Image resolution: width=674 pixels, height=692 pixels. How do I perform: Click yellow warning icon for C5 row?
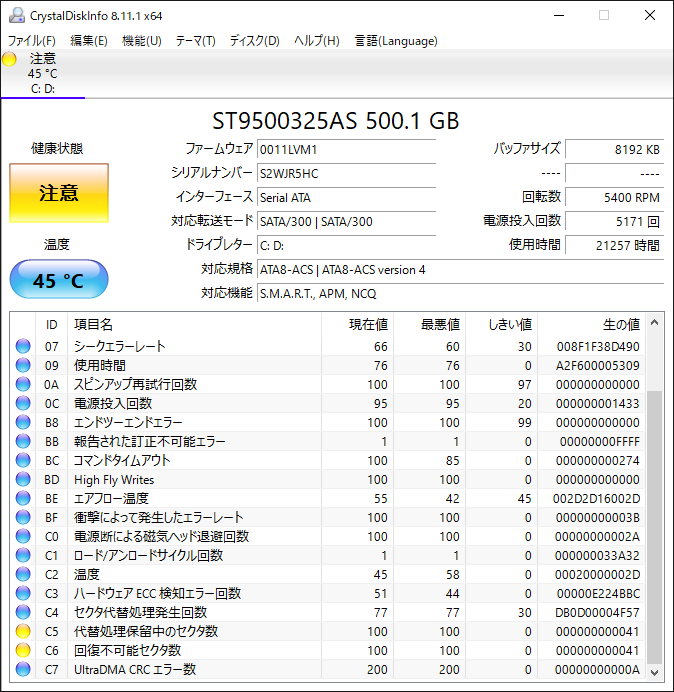coord(23,631)
